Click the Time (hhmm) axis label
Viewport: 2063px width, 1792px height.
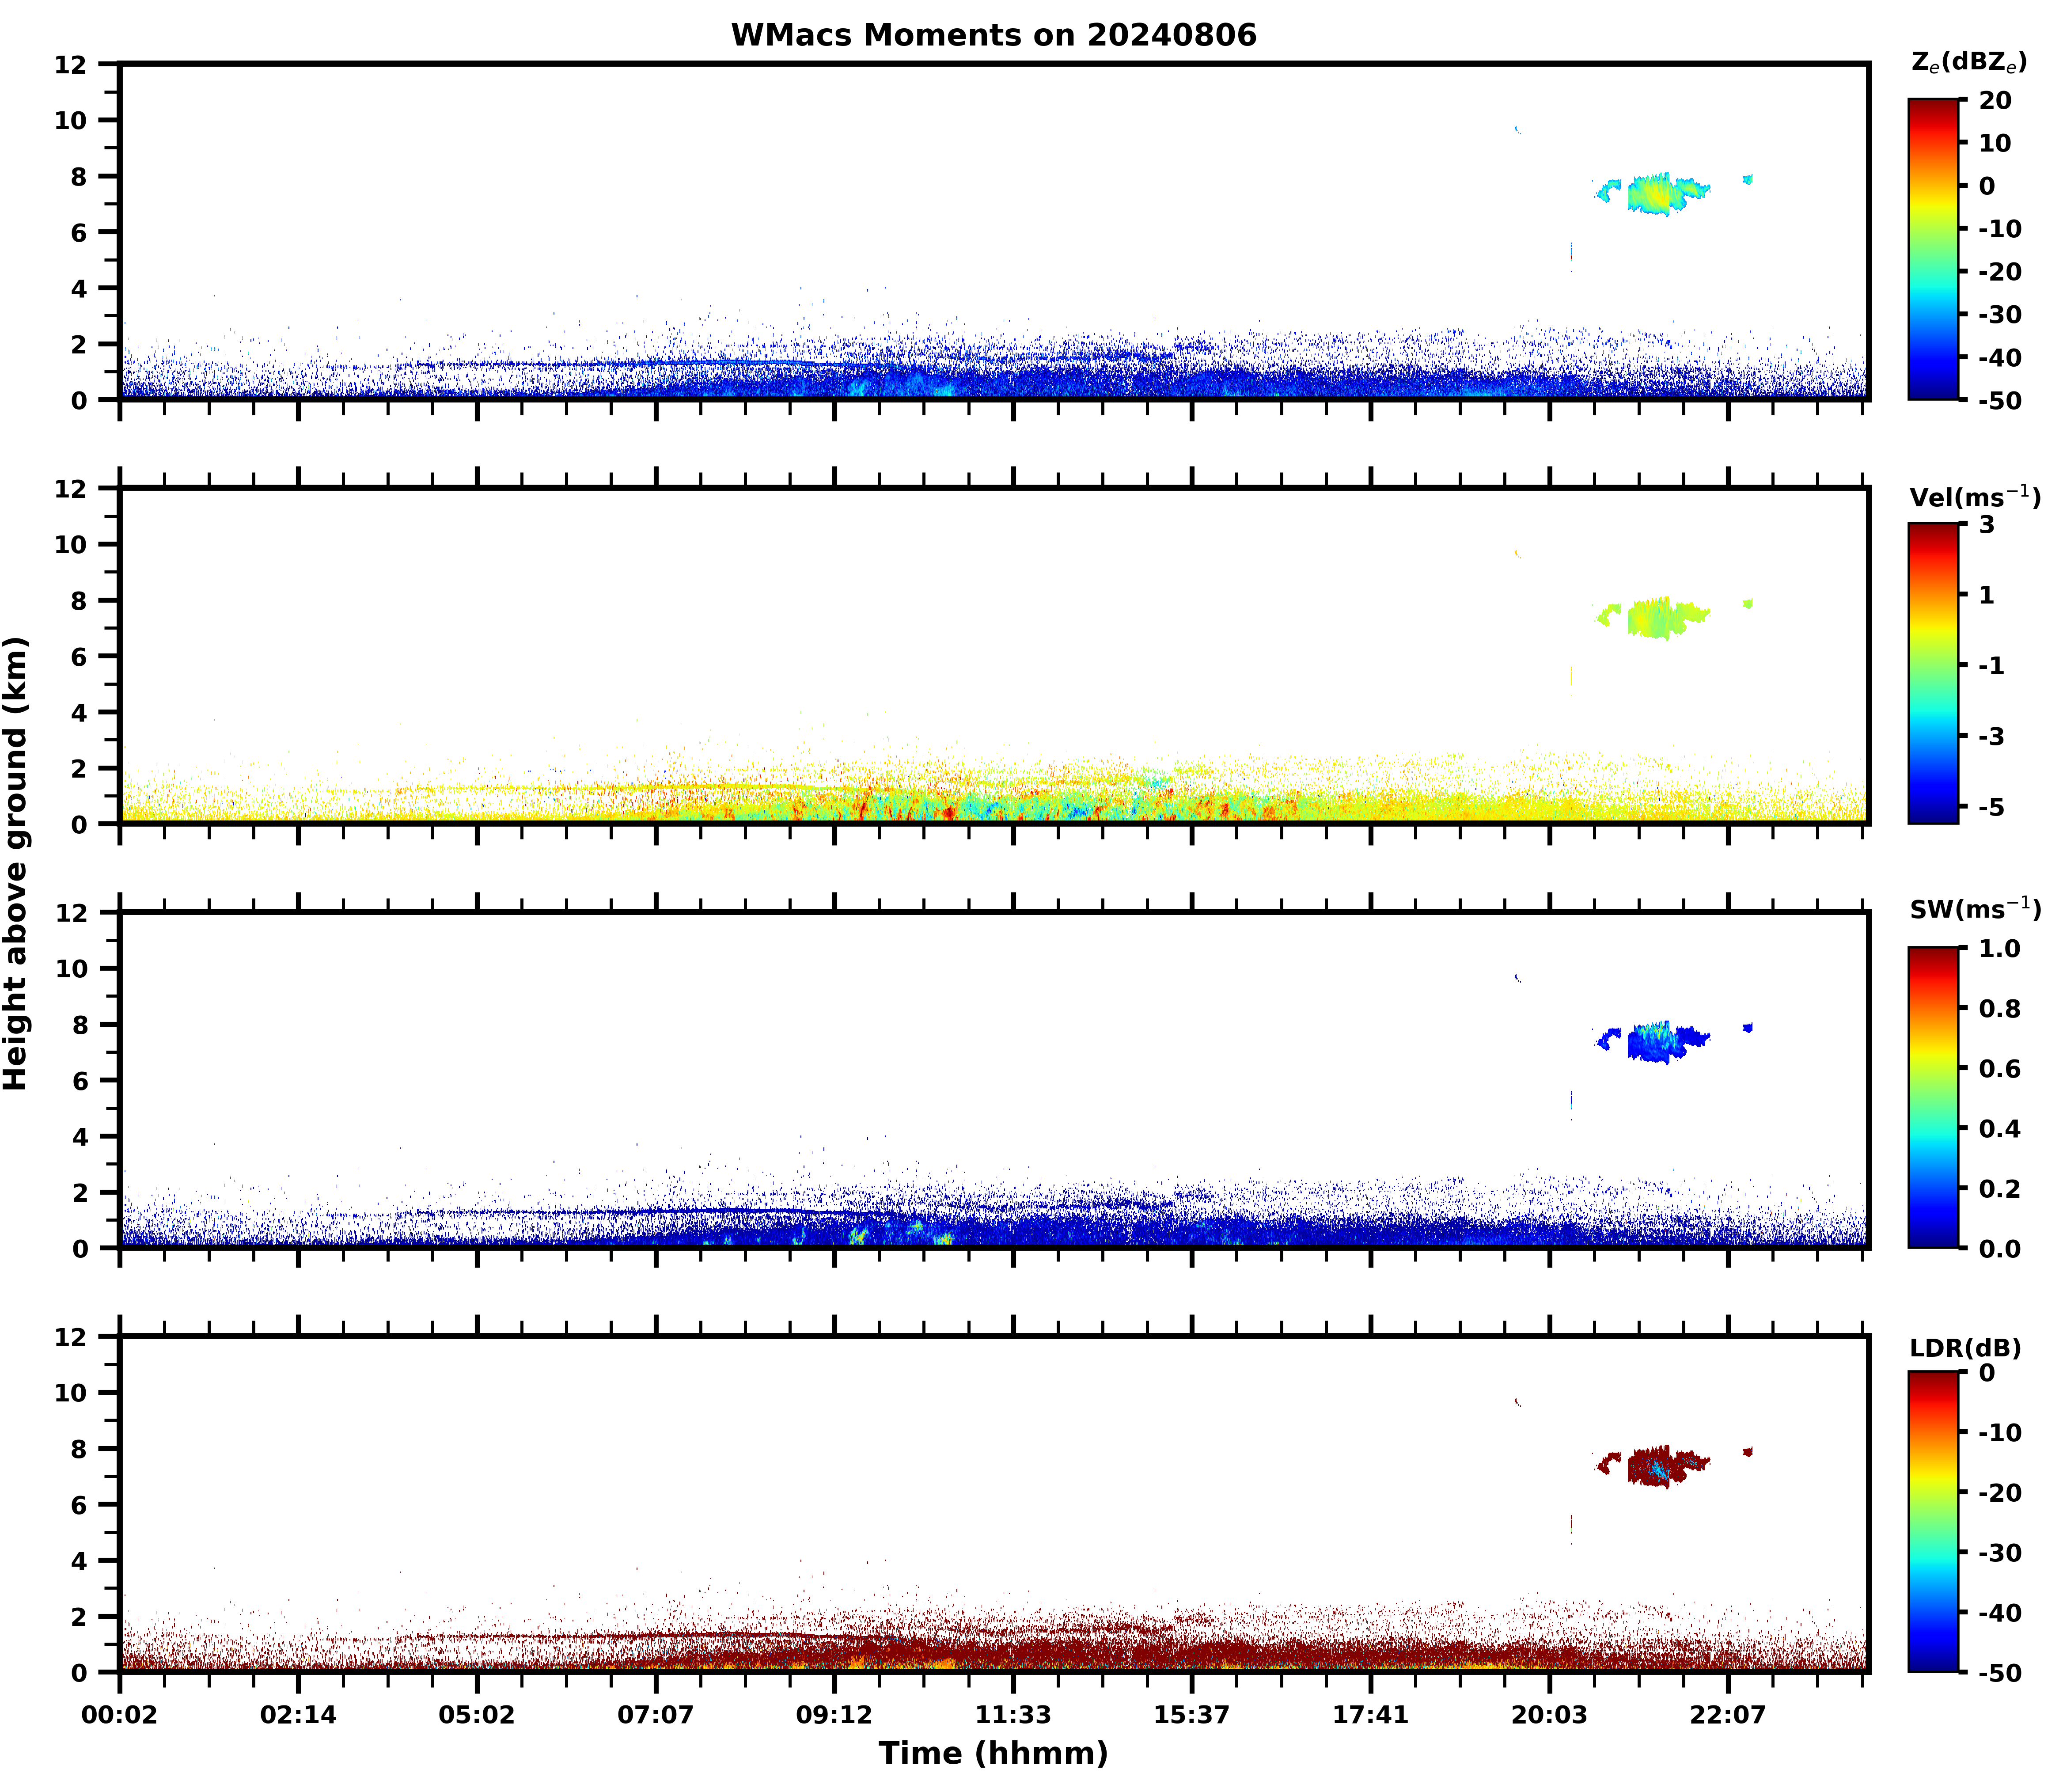(993, 1753)
